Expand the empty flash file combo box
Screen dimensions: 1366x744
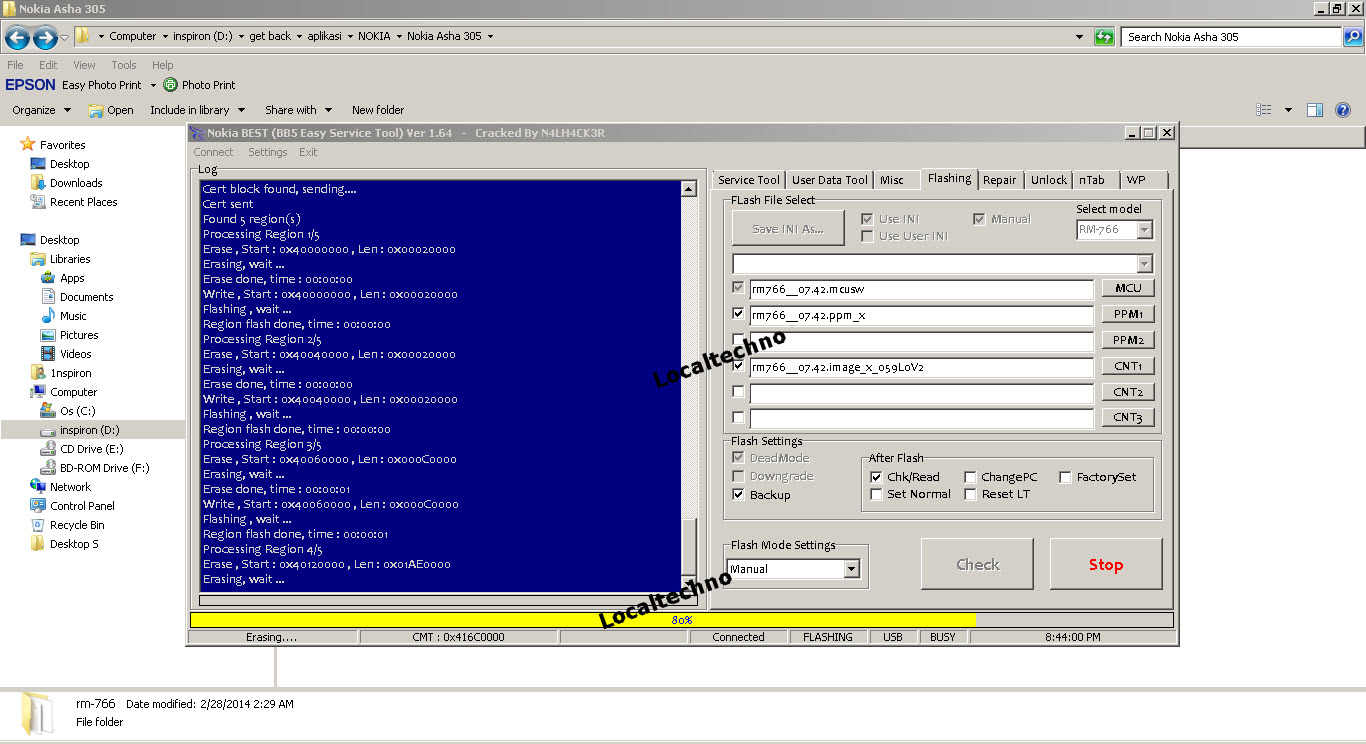[1145, 264]
